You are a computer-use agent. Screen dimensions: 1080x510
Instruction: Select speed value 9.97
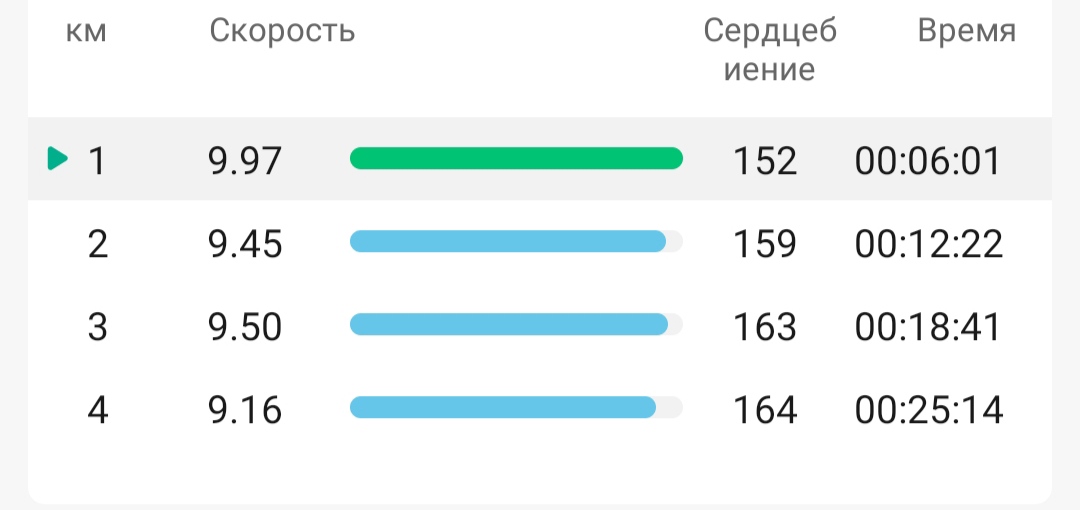[x=245, y=161]
